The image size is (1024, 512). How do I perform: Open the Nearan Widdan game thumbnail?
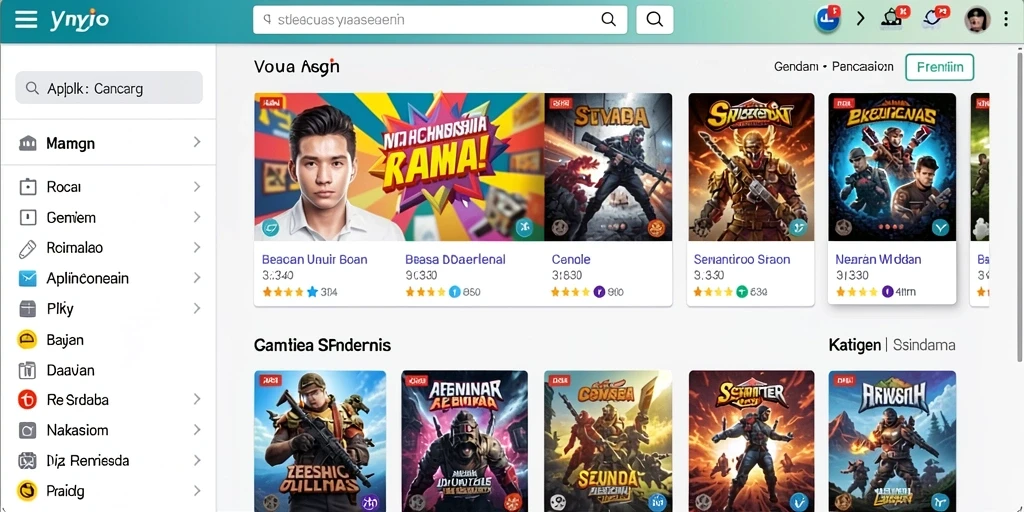[x=892, y=167]
